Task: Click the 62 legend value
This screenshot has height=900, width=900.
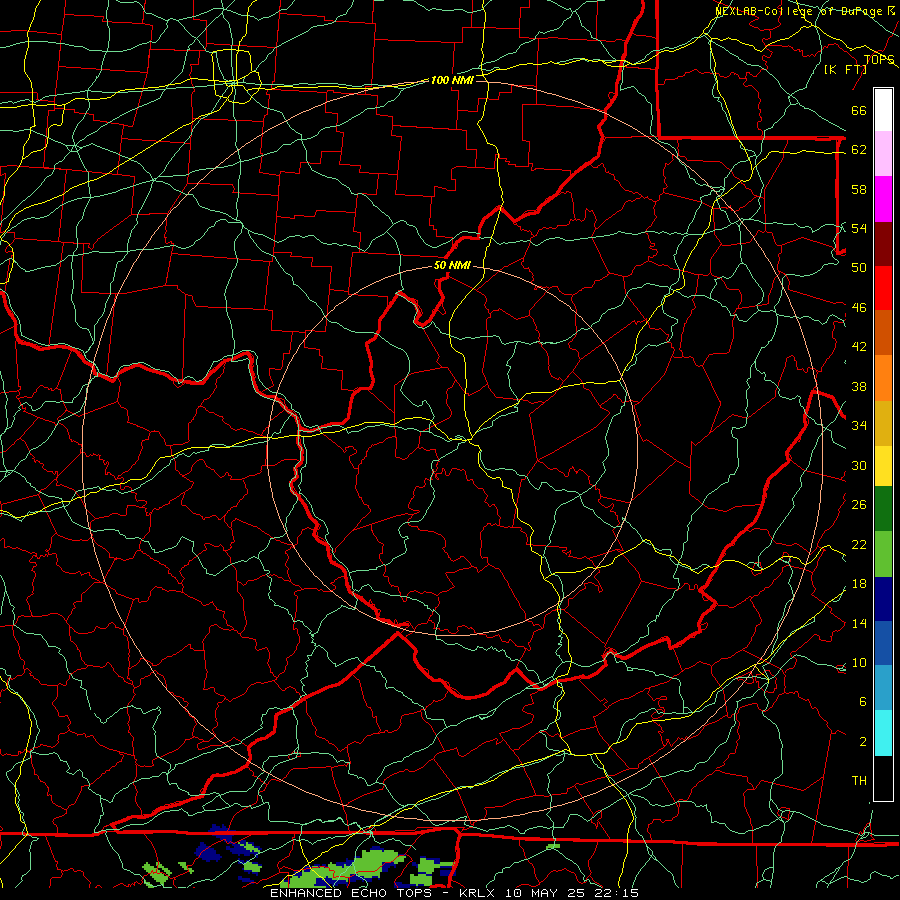Action: tap(859, 149)
